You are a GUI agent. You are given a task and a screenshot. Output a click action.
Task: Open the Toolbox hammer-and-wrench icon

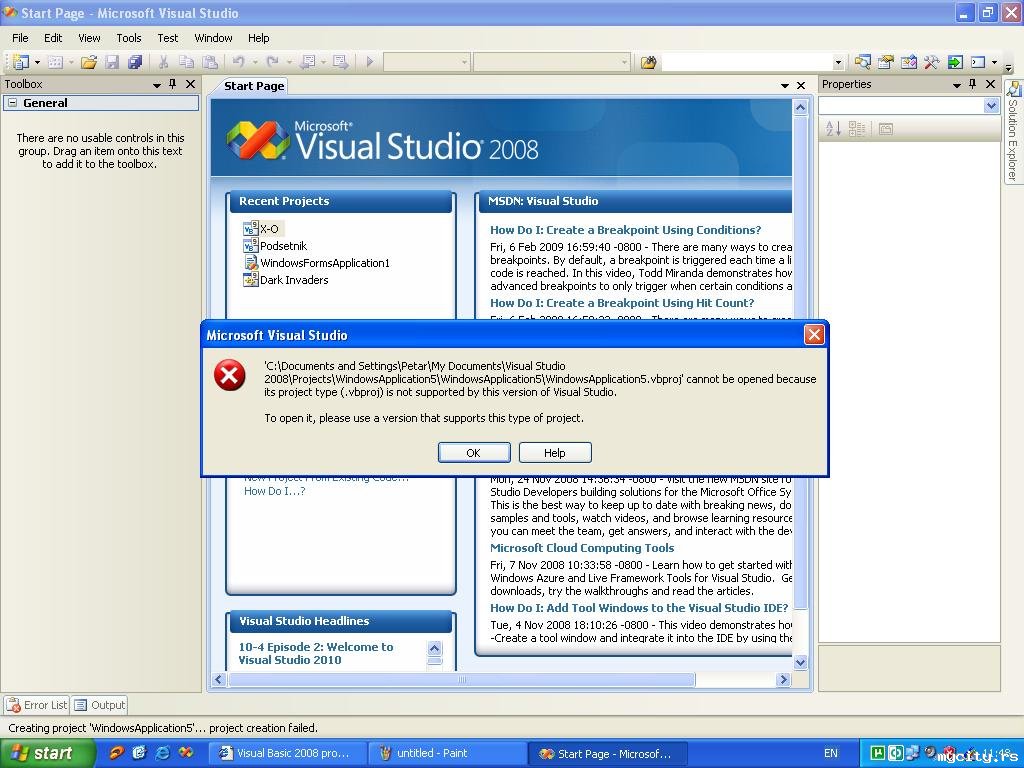[x=931, y=62]
